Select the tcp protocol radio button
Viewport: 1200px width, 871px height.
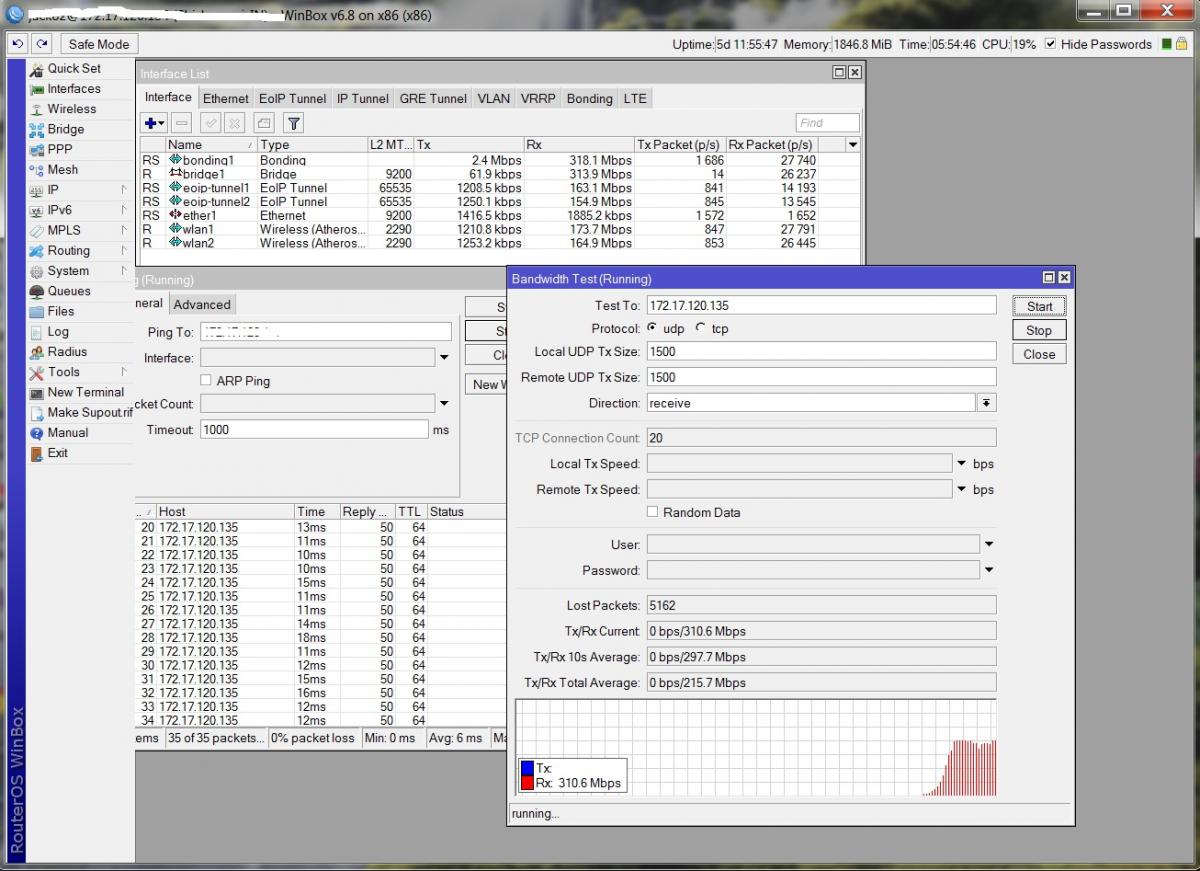pos(701,328)
